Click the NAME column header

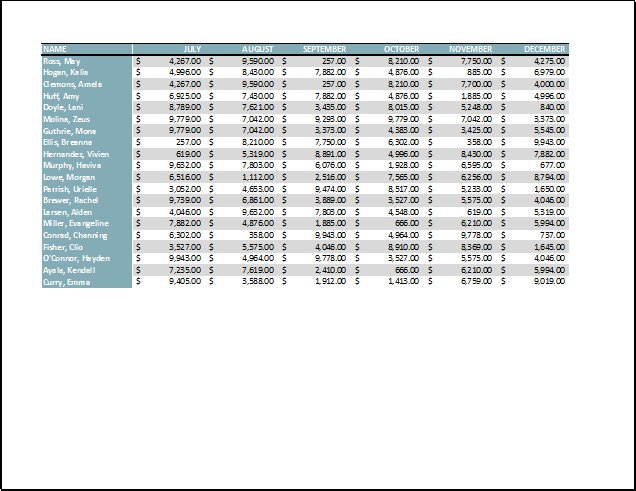pos(55,49)
